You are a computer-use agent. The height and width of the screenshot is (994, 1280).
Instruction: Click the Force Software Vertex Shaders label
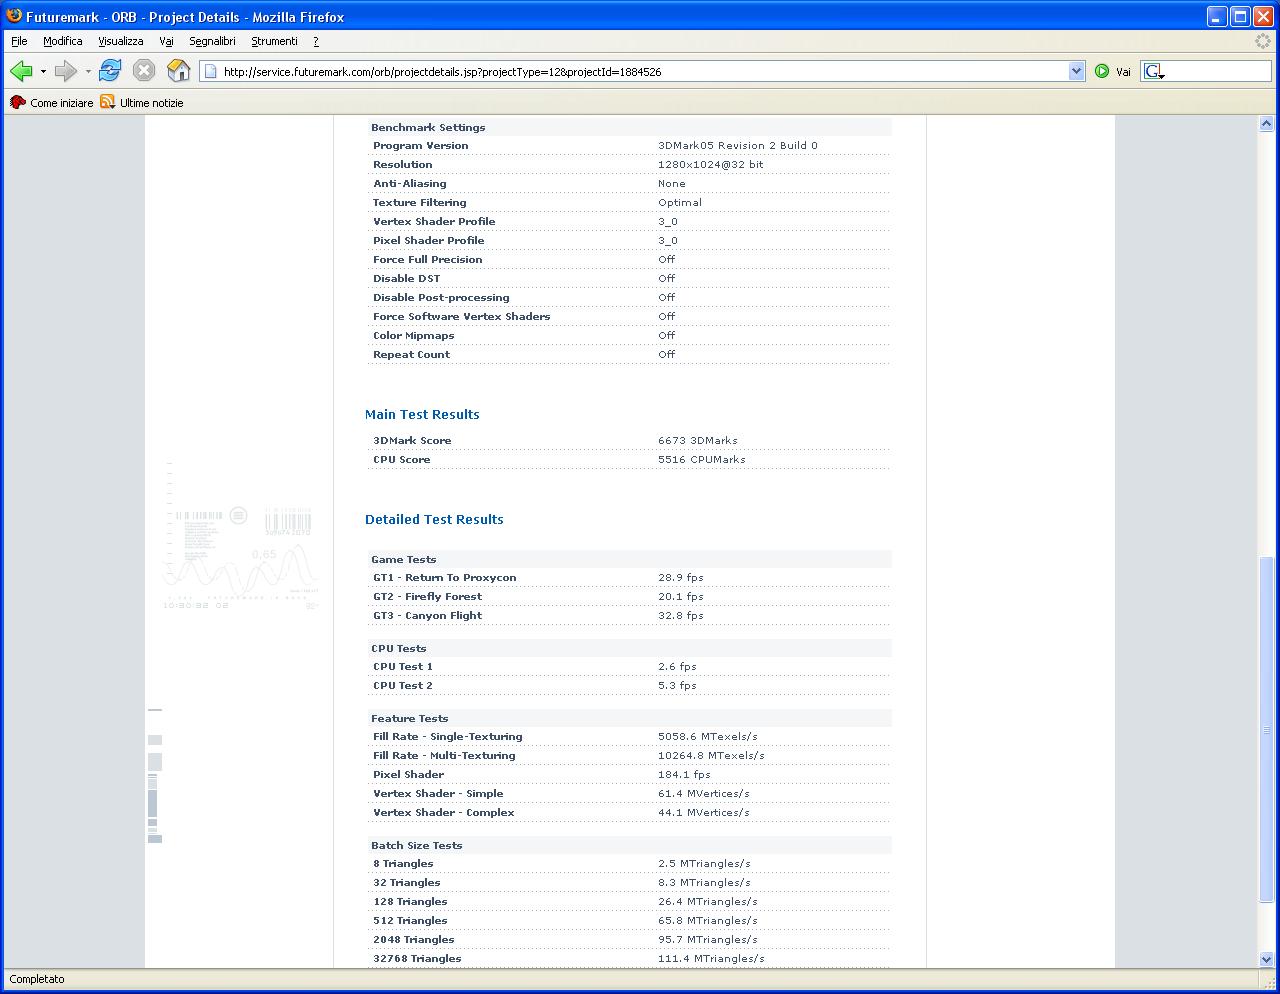click(462, 316)
